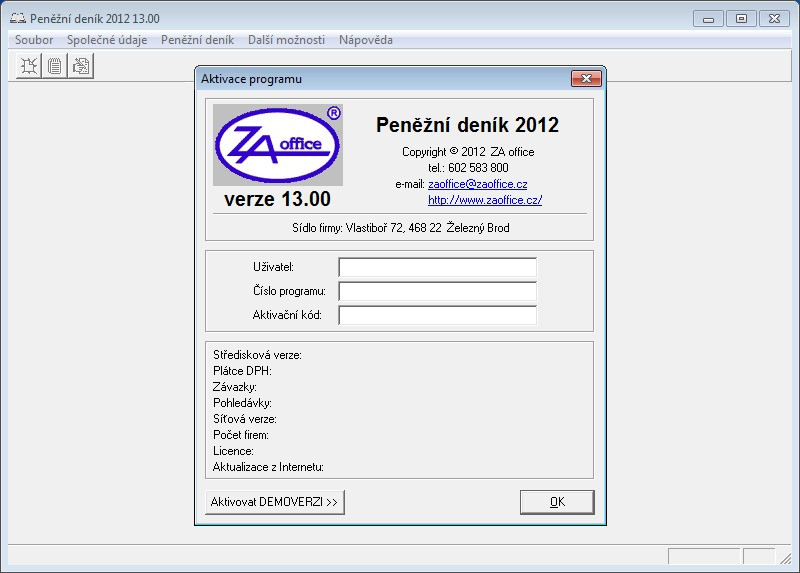Click the Licence label
This screenshot has width=800, height=573.
(233, 451)
